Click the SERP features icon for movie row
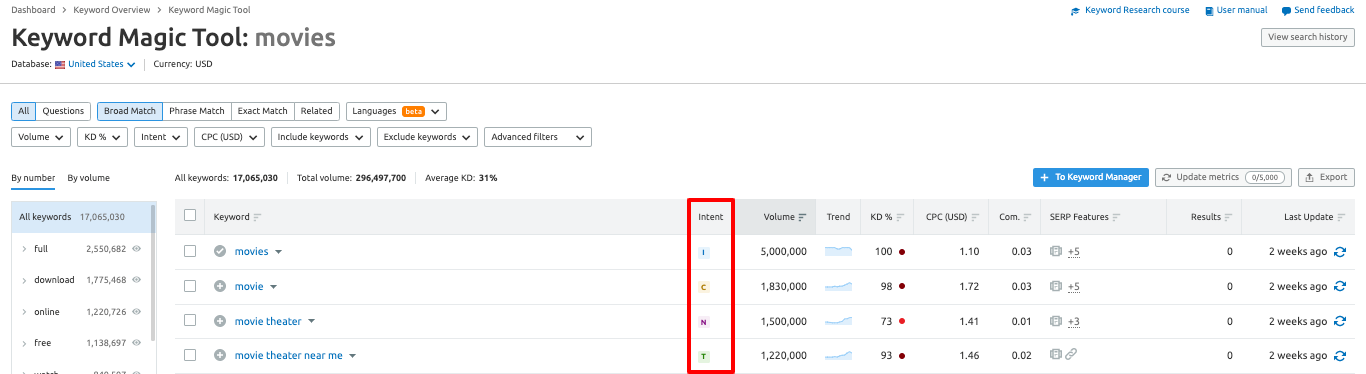 [x=1055, y=287]
